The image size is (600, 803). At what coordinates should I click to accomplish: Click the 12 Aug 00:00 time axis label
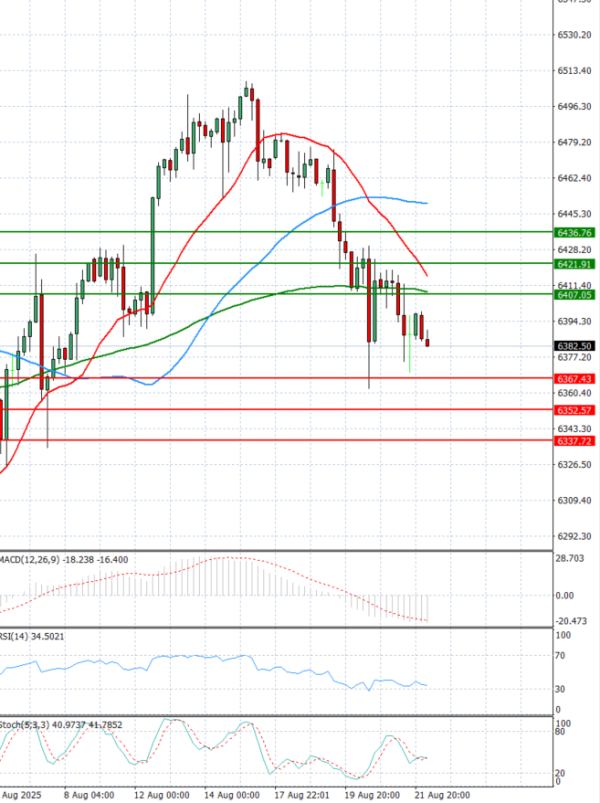pos(162,795)
